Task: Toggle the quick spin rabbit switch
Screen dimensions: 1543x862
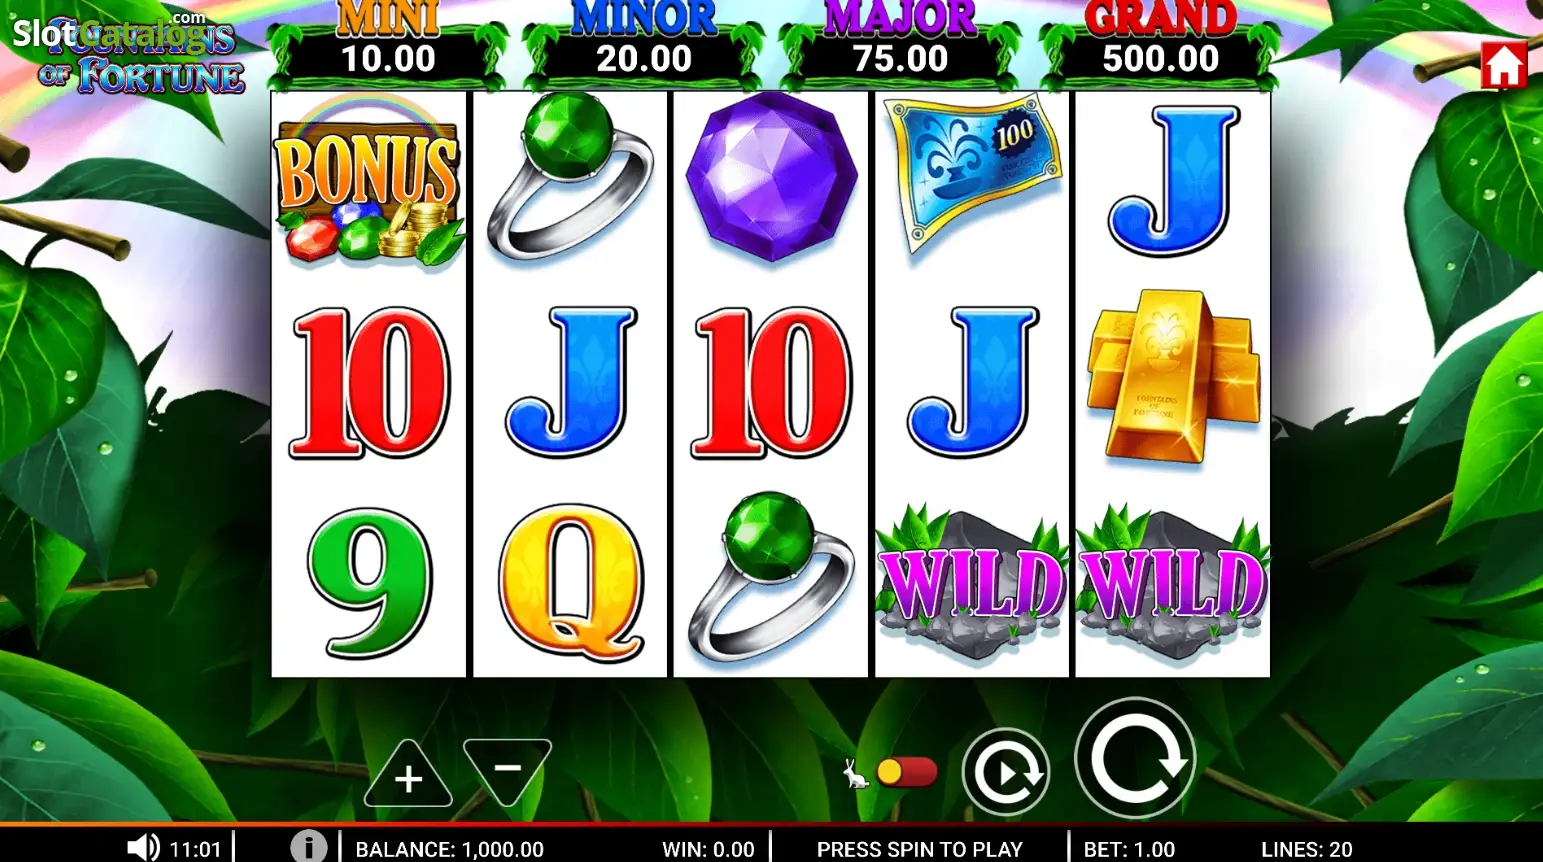Action: (890, 772)
